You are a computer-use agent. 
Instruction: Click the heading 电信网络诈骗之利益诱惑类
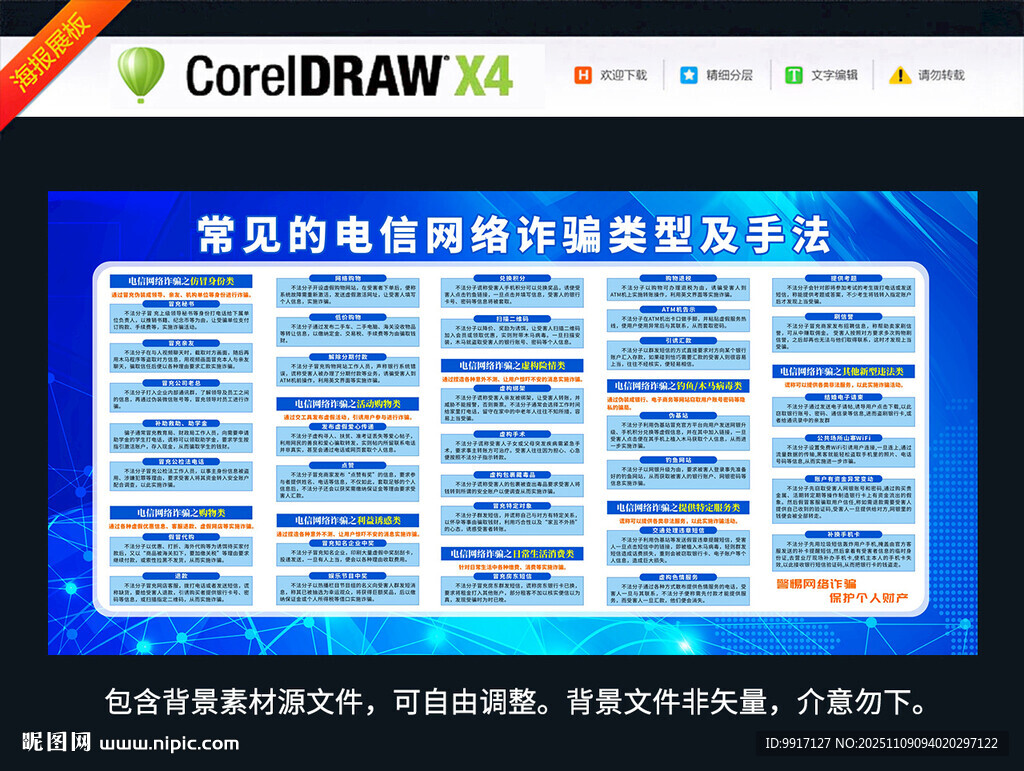tap(347, 520)
